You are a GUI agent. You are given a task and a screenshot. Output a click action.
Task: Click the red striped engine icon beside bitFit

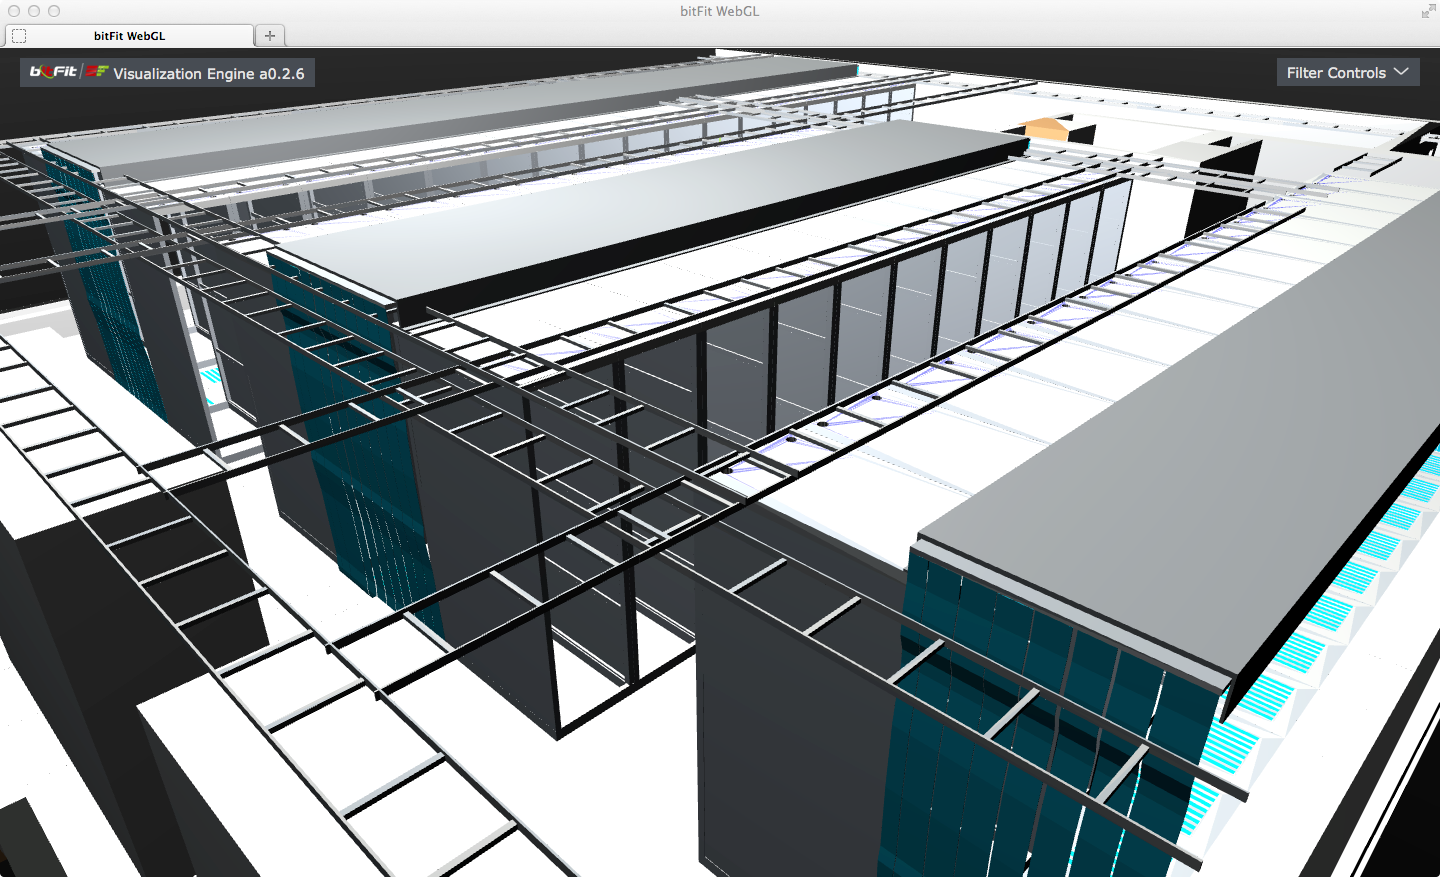(95, 72)
